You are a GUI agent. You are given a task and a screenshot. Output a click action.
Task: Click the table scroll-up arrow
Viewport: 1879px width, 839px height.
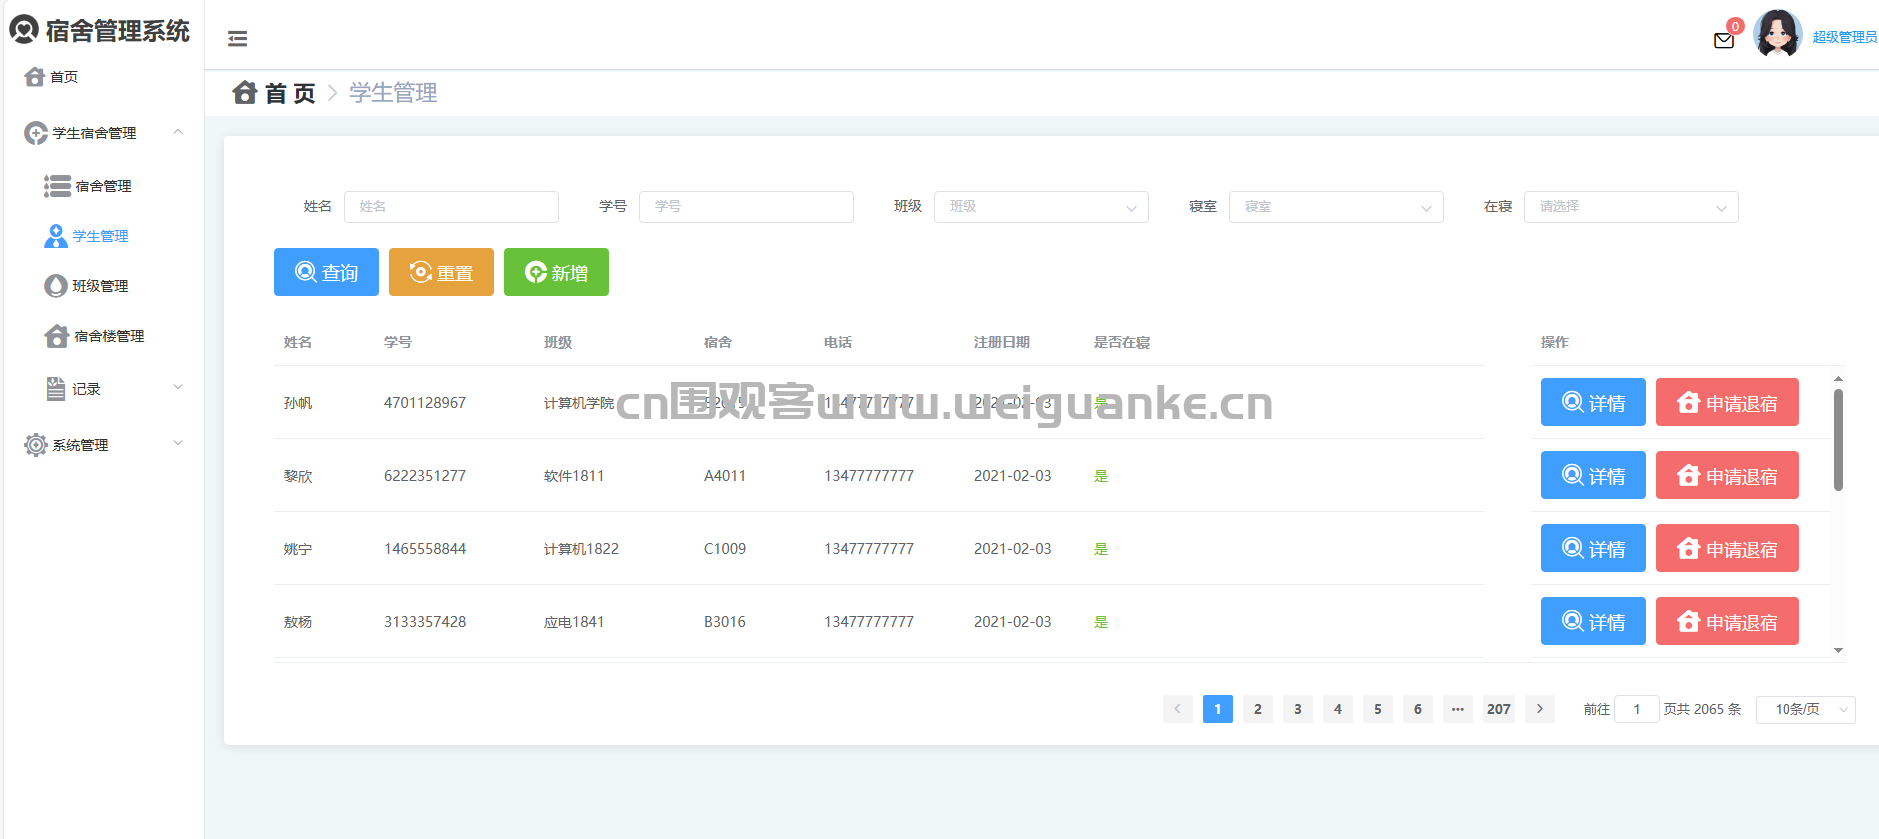click(x=1838, y=379)
